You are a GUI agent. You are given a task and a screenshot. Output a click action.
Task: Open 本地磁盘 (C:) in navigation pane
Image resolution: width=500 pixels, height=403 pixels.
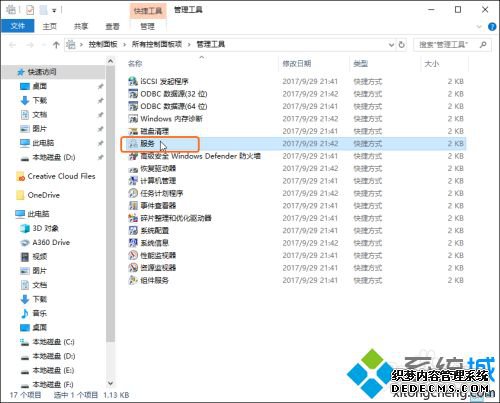(x=53, y=342)
